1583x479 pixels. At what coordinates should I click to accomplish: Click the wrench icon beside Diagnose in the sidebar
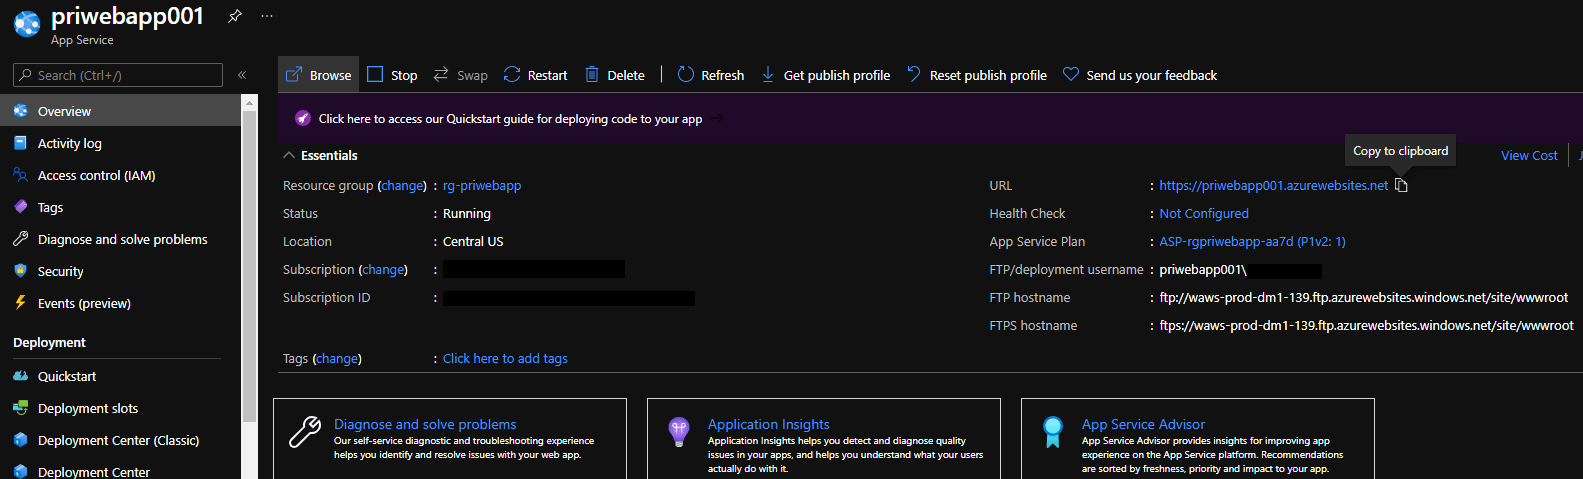(x=20, y=239)
